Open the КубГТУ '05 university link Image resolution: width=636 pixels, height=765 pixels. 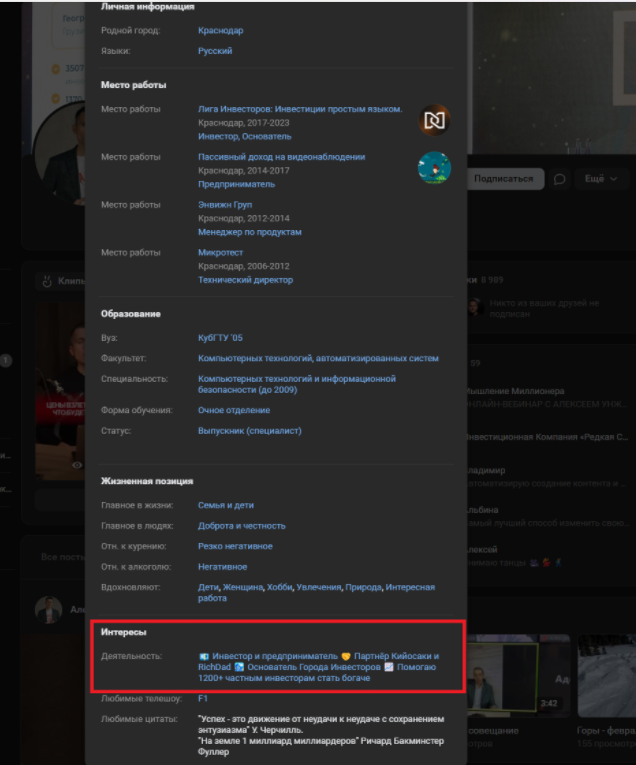point(220,338)
